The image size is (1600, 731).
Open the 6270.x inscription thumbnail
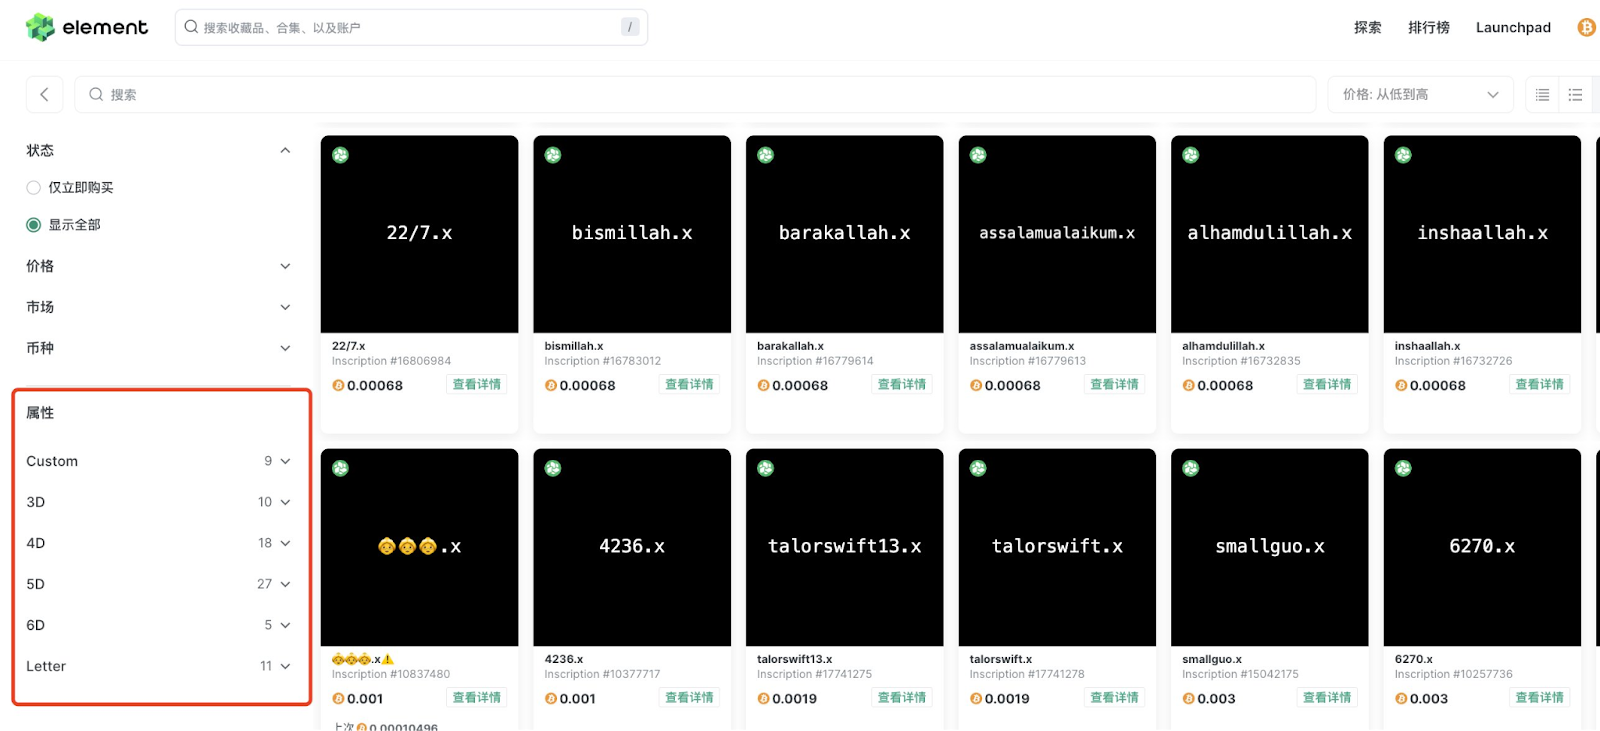1482,547
